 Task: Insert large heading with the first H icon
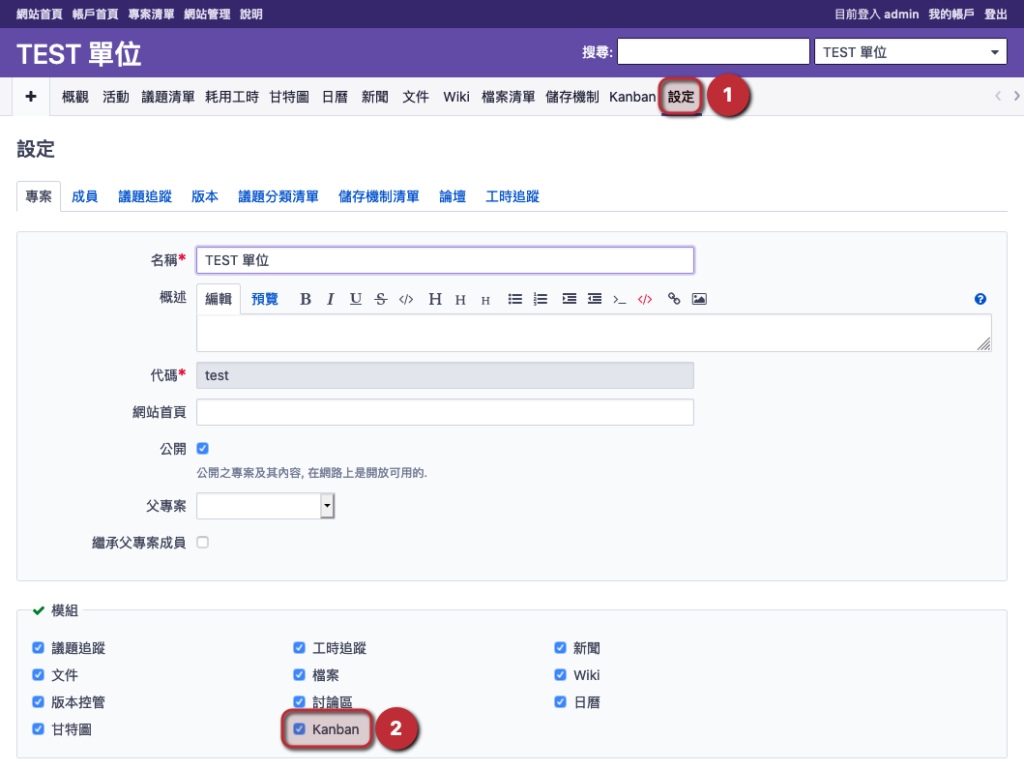coord(435,299)
